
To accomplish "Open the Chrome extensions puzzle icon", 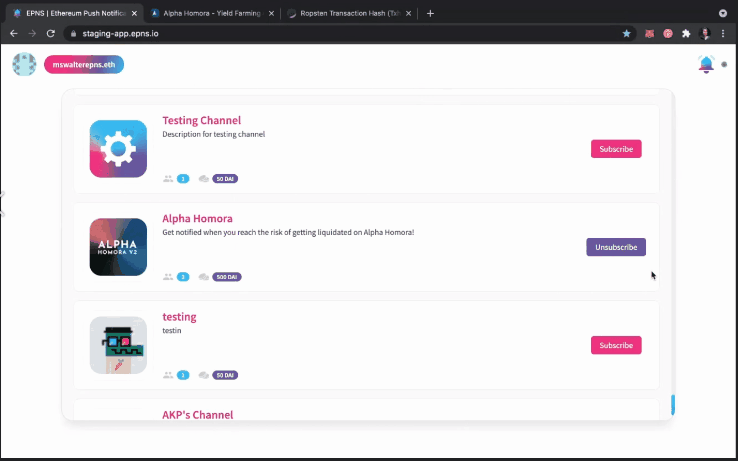I will pyautogui.click(x=686, y=33).
